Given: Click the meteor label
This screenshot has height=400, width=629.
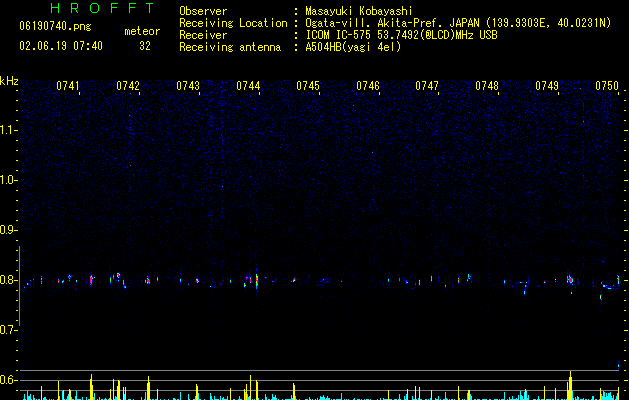Looking at the screenshot, I should 142,31.
